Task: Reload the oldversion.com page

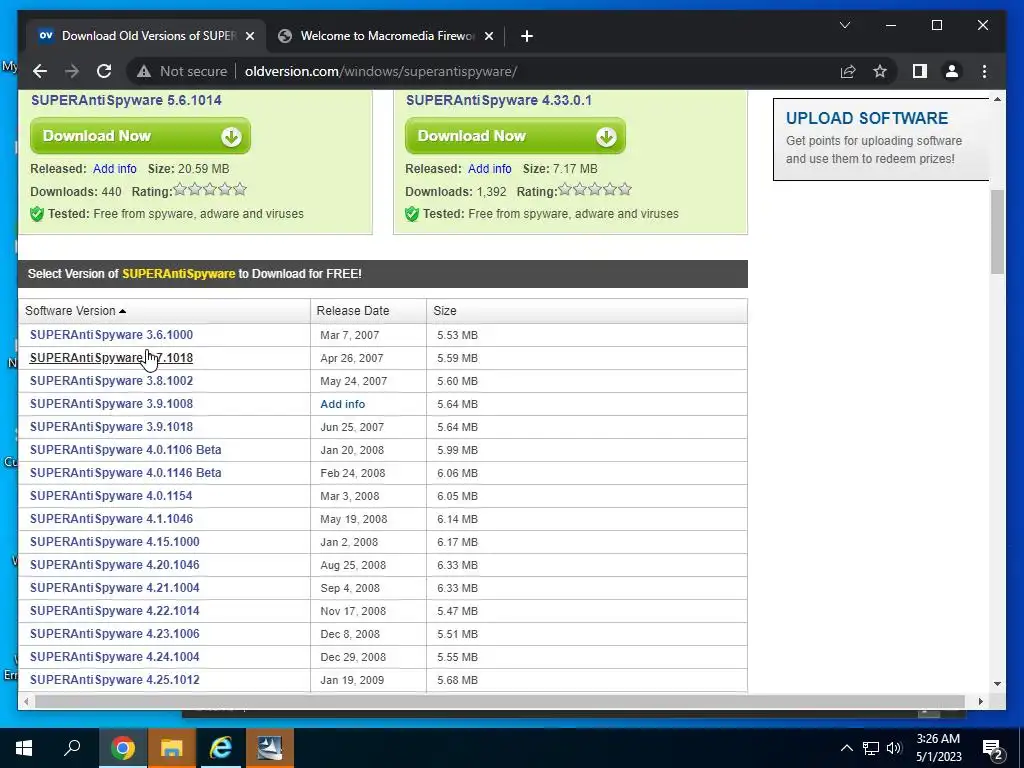Action: click(104, 71)
